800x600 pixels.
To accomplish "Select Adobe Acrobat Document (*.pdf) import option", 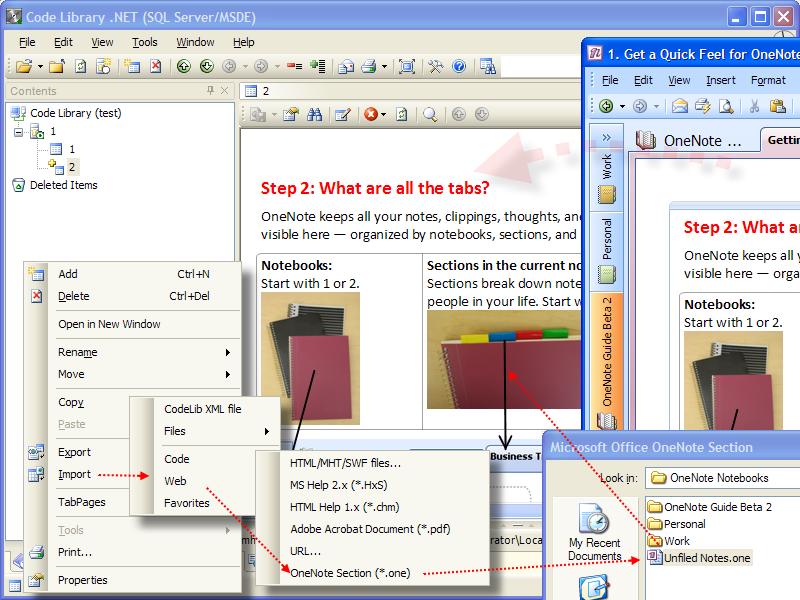I will [370, 530].
